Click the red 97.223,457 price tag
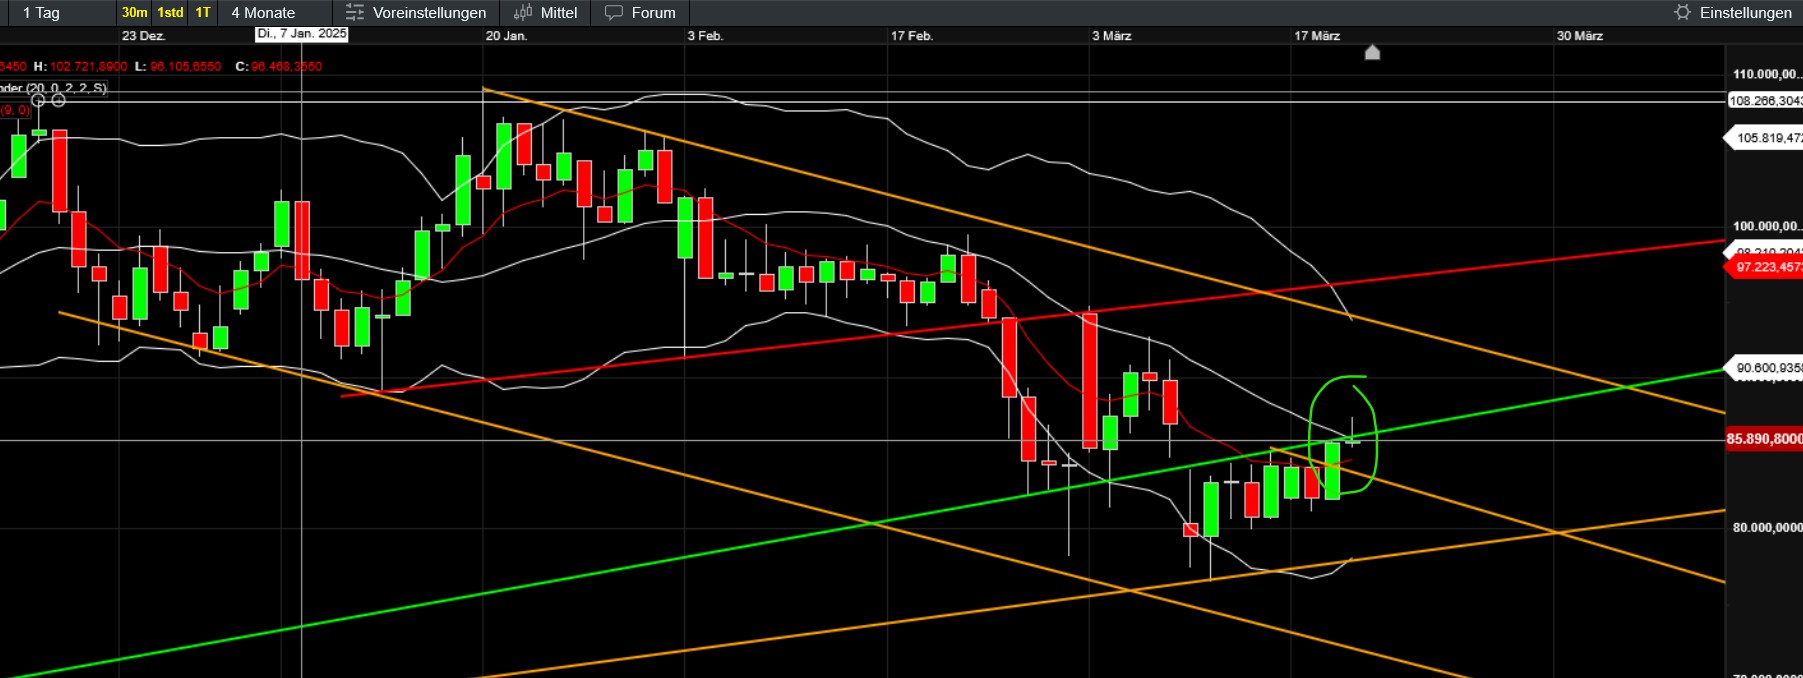Screen dimensions: 1803x678 (x=1764, y=267)
